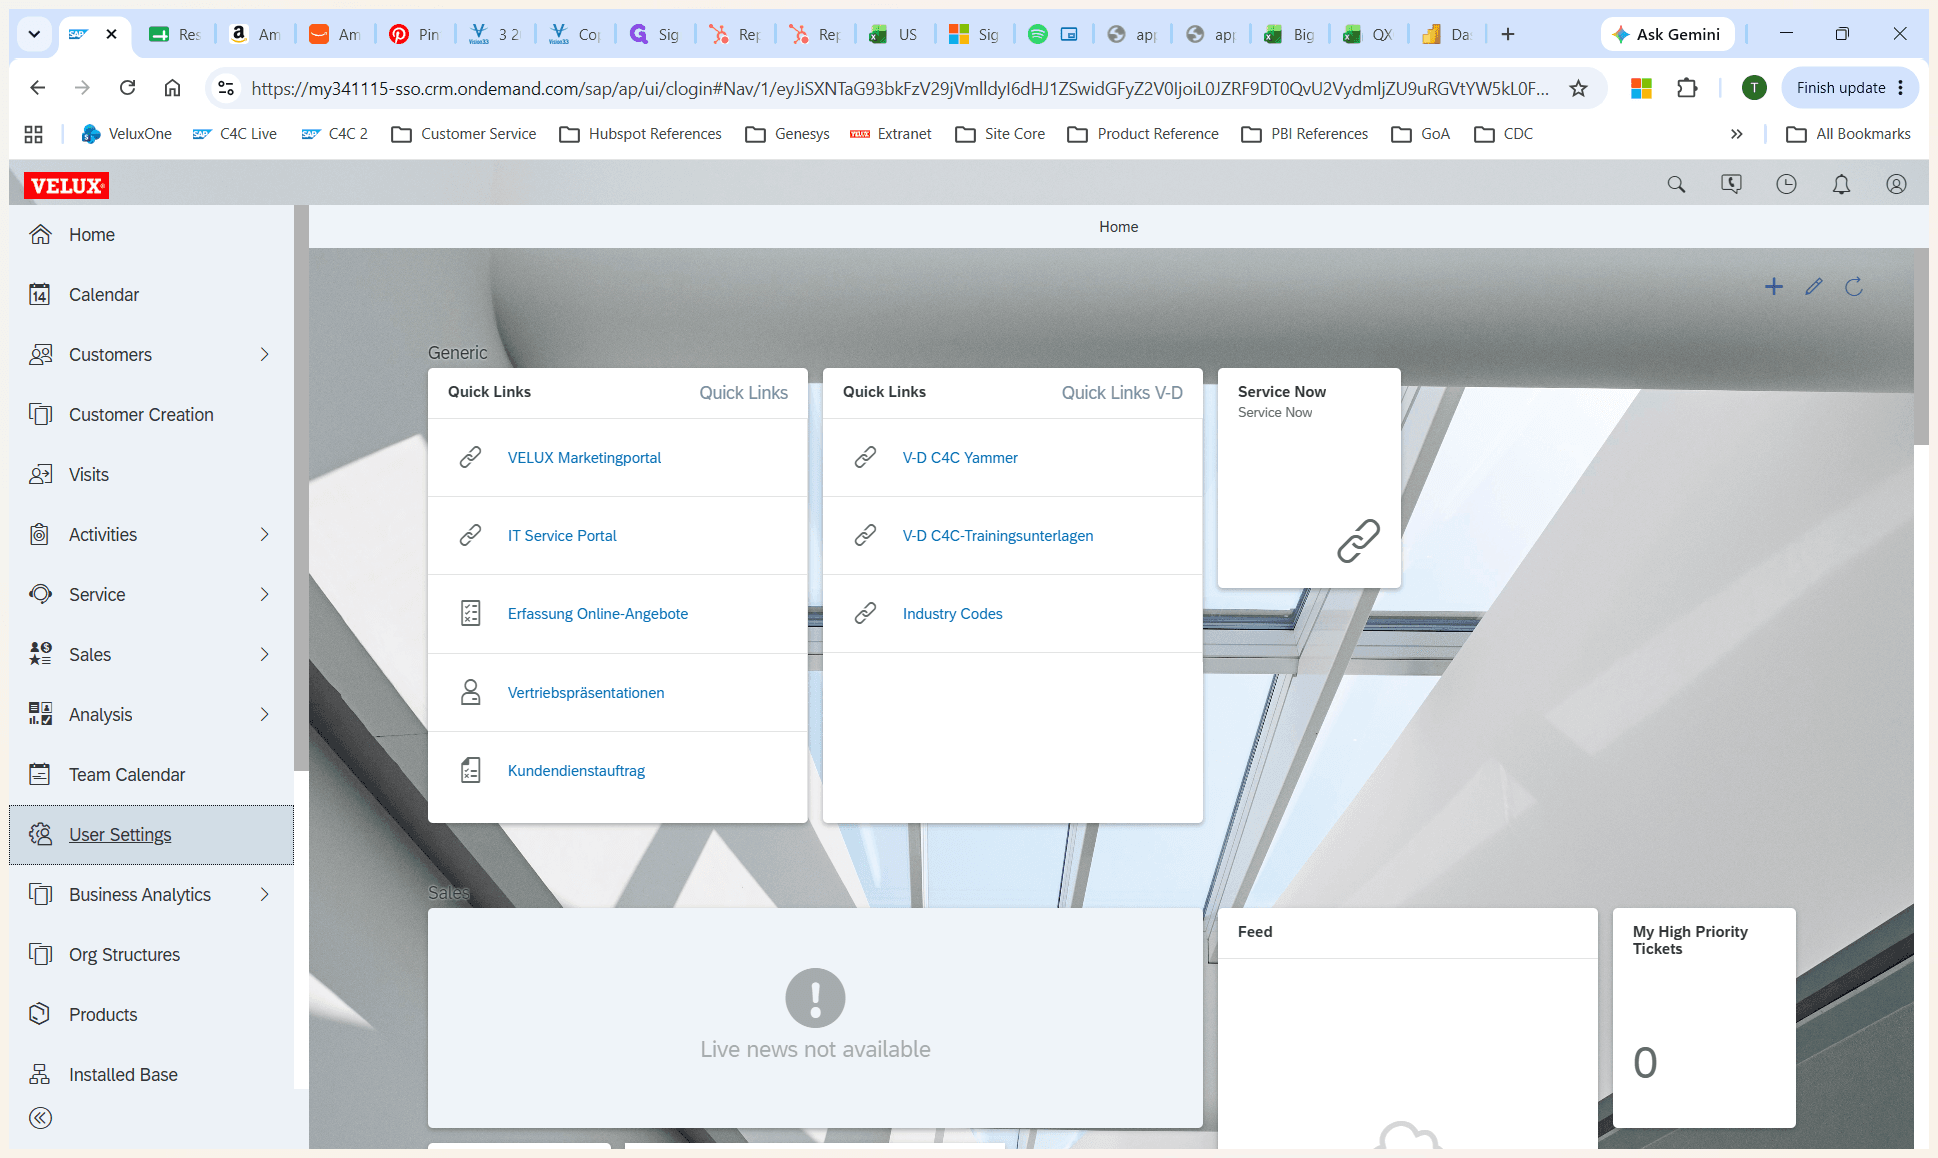This screenshot has height=1158, width=1938.
Task: Click the Finish update button
Action: point(1850,88)
